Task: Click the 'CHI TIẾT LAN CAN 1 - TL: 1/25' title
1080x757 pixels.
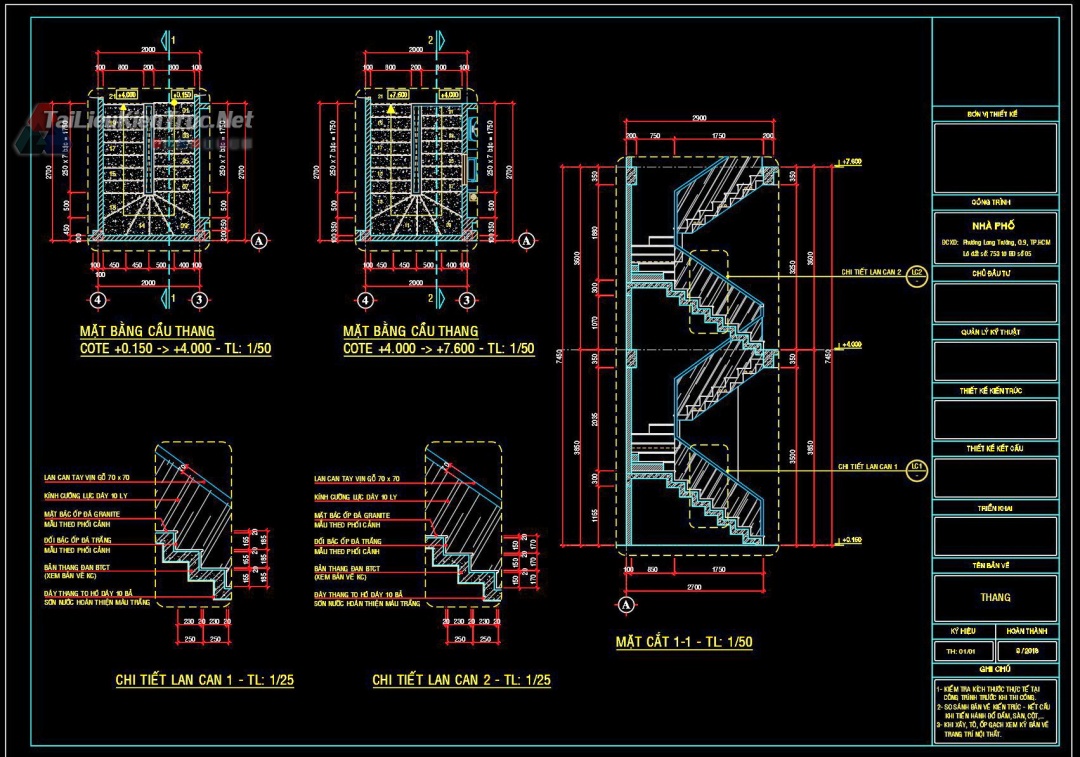Action: point(205,680)
